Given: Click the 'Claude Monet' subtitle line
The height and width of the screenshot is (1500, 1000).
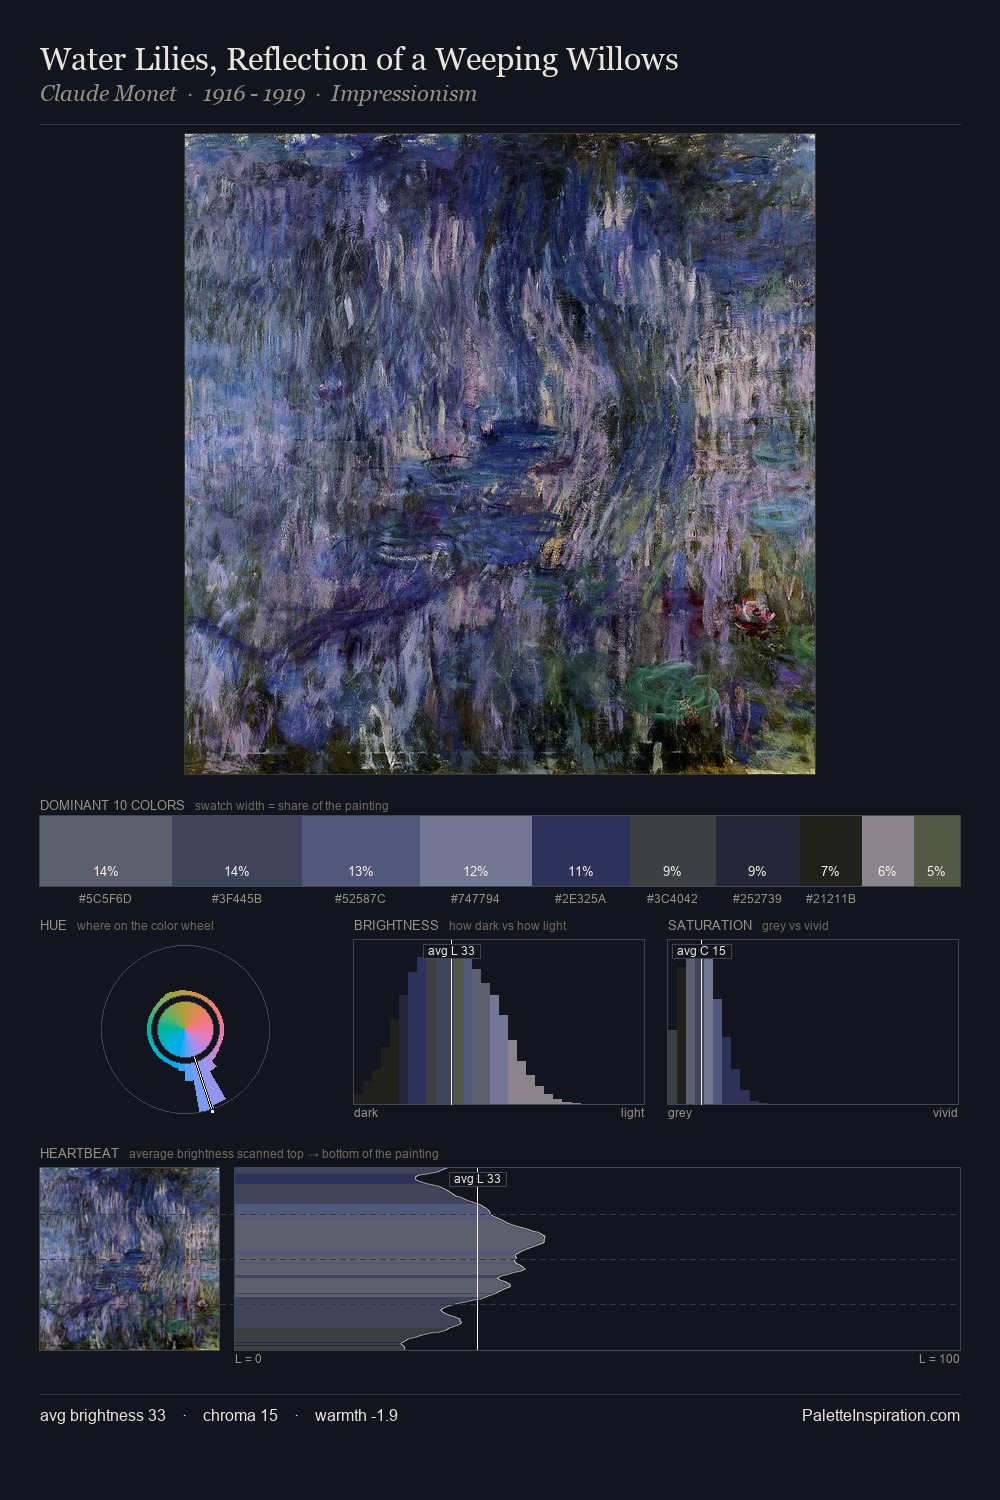Looking at the screenshot, I should [258, 94].
